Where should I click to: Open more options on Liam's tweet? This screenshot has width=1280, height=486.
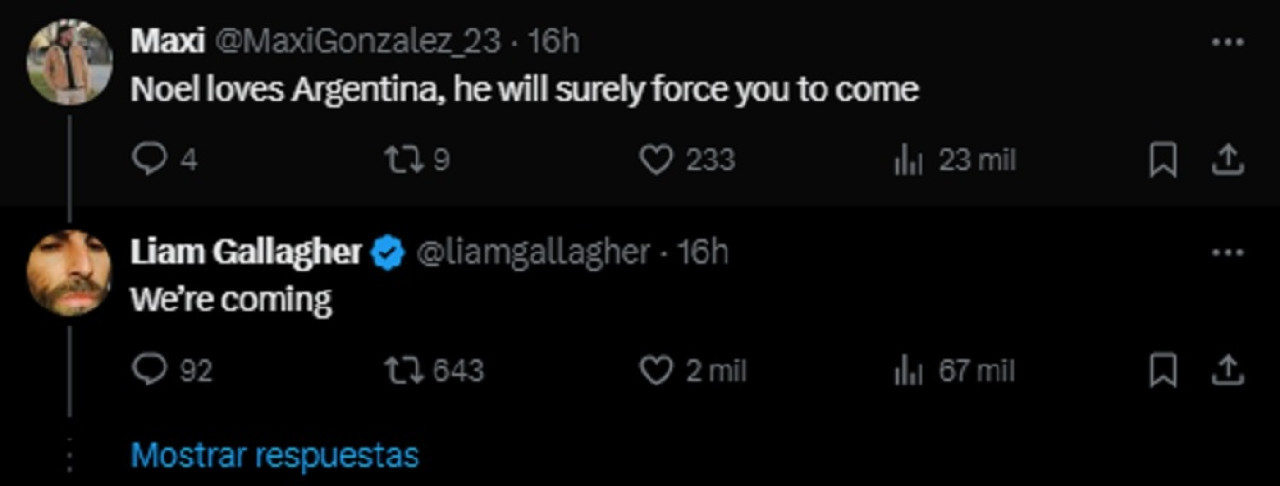1227,253
